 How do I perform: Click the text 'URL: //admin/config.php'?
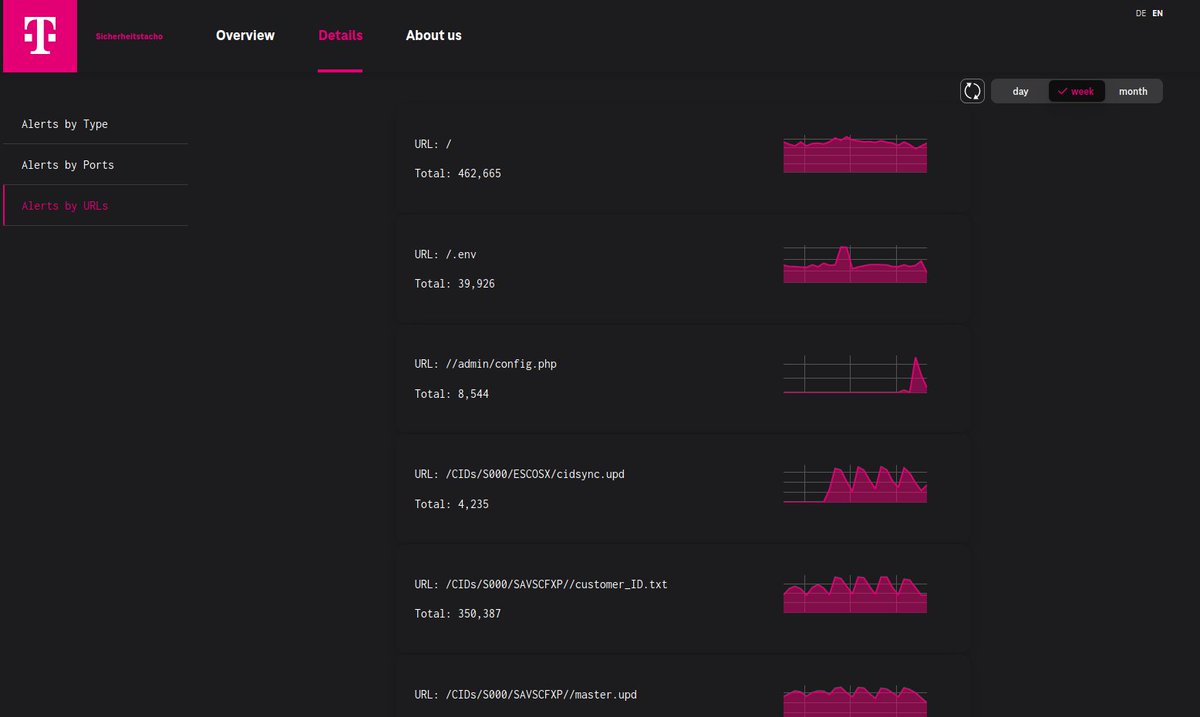pyautogui.click(x=485, y=364)
